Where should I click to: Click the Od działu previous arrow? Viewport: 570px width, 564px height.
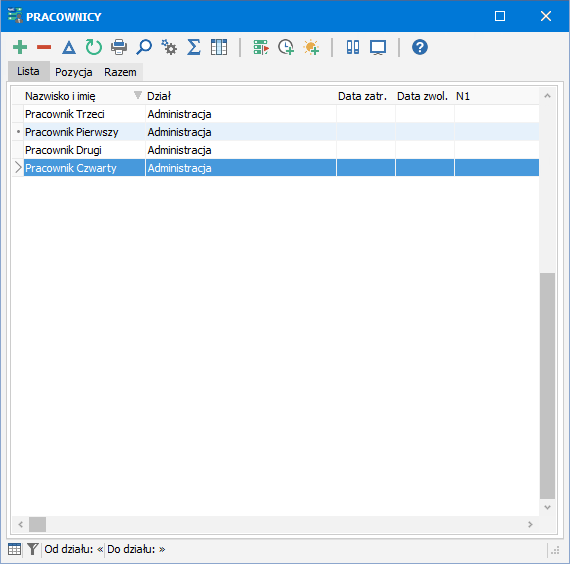[x=100, y=549]
